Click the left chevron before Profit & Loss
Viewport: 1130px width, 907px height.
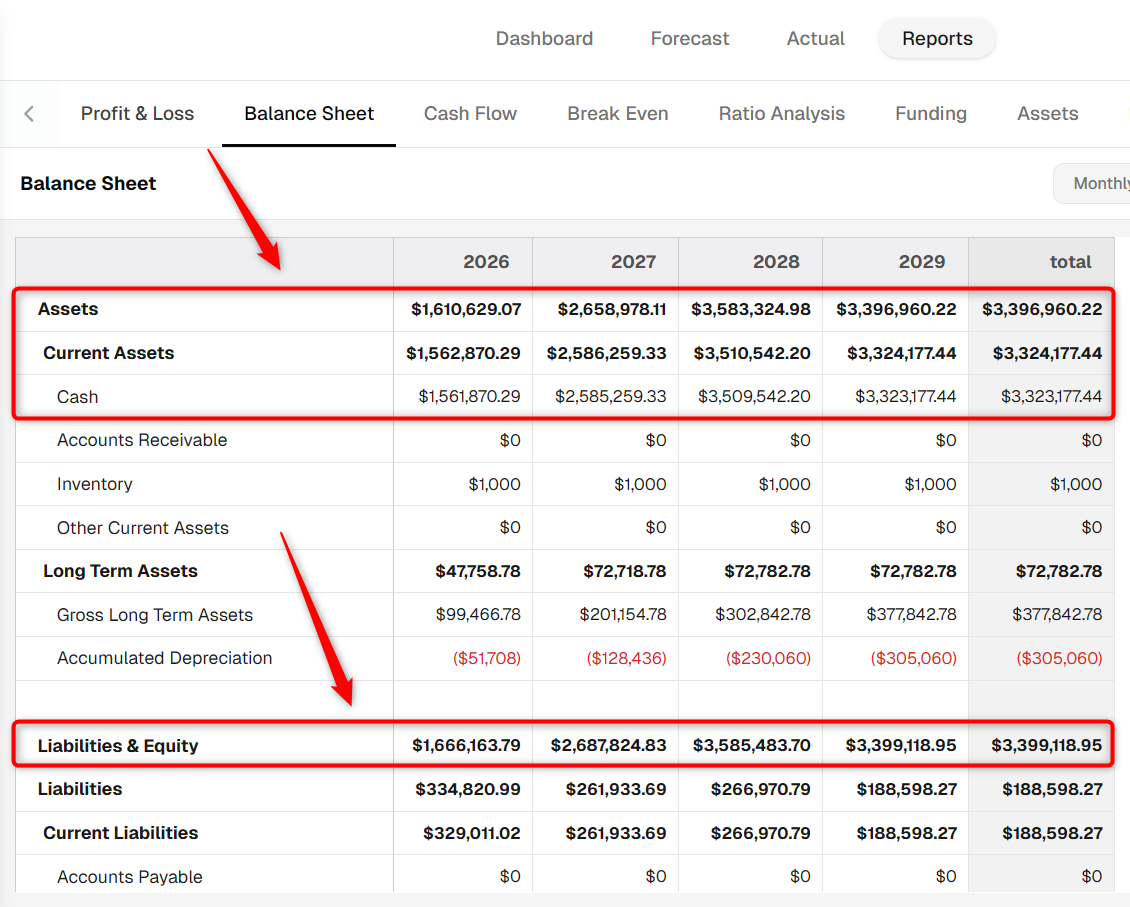pyautogui.click(x=29, y=114)
